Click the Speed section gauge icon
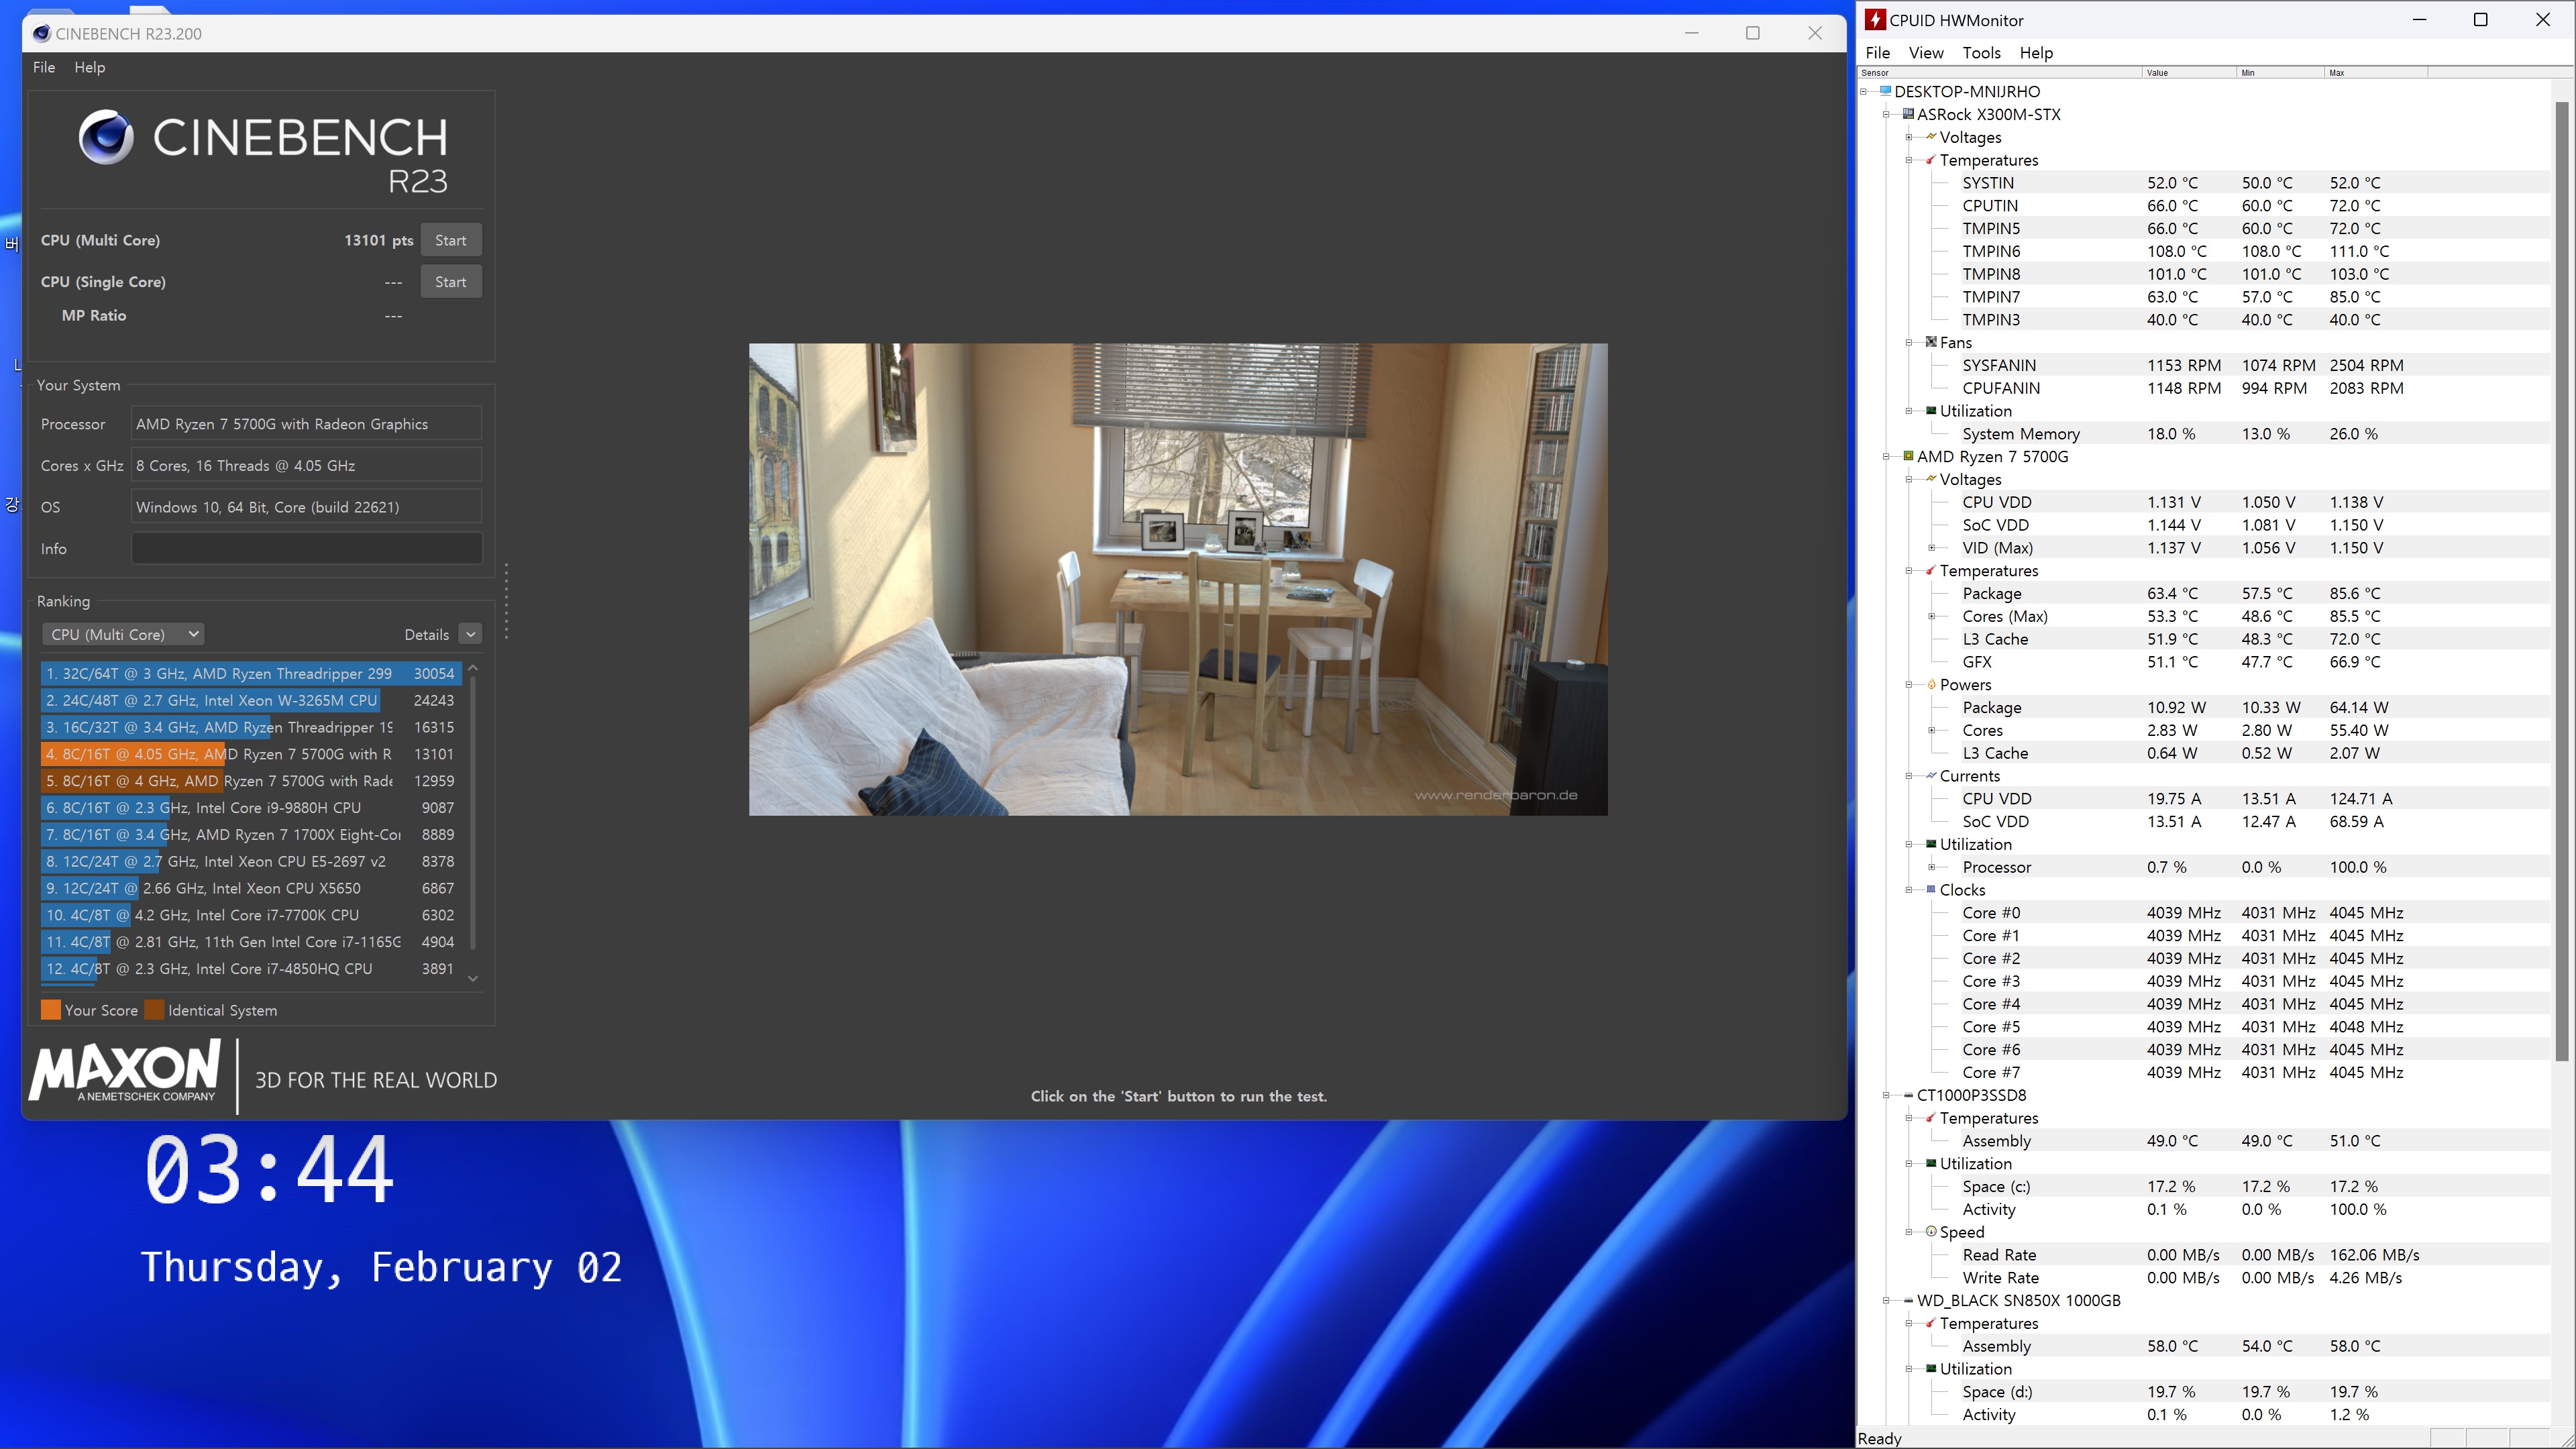 [x=1931, y=1232]
